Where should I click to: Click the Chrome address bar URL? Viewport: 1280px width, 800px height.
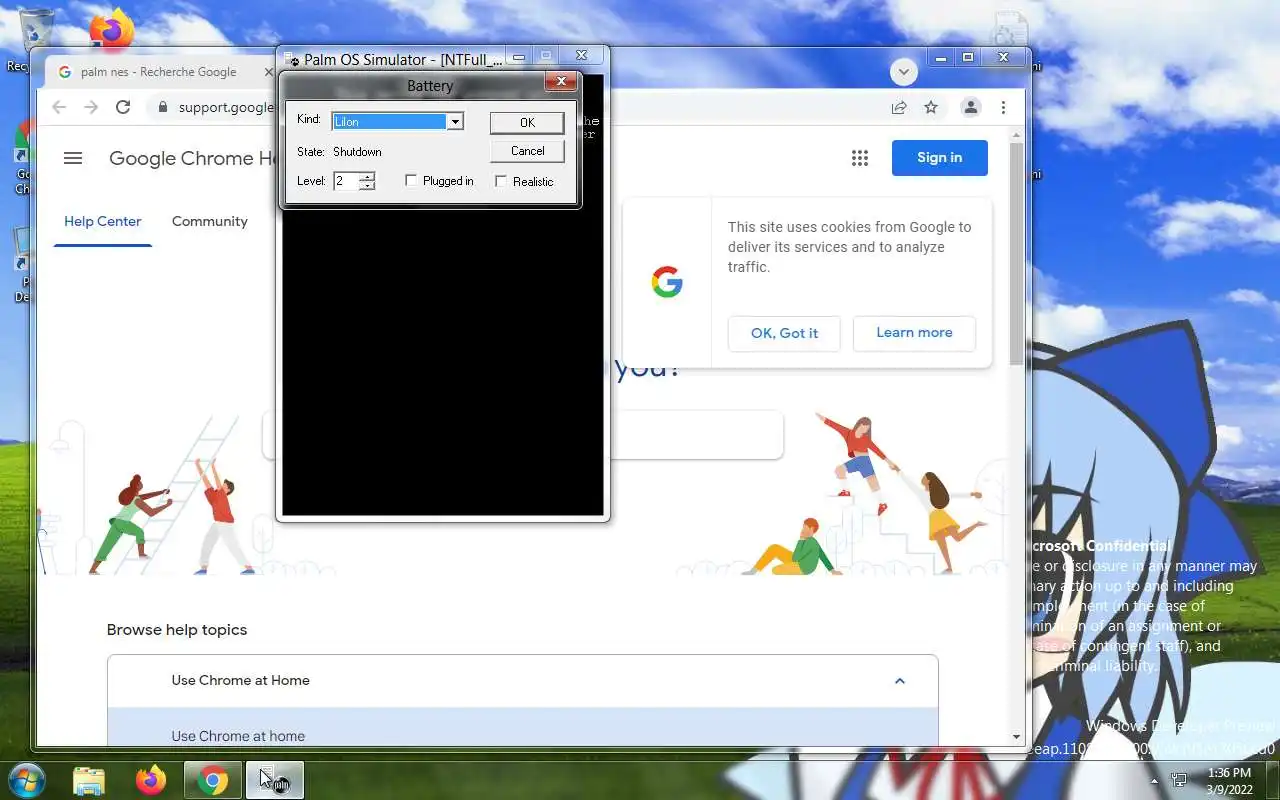tap(225, 108)
